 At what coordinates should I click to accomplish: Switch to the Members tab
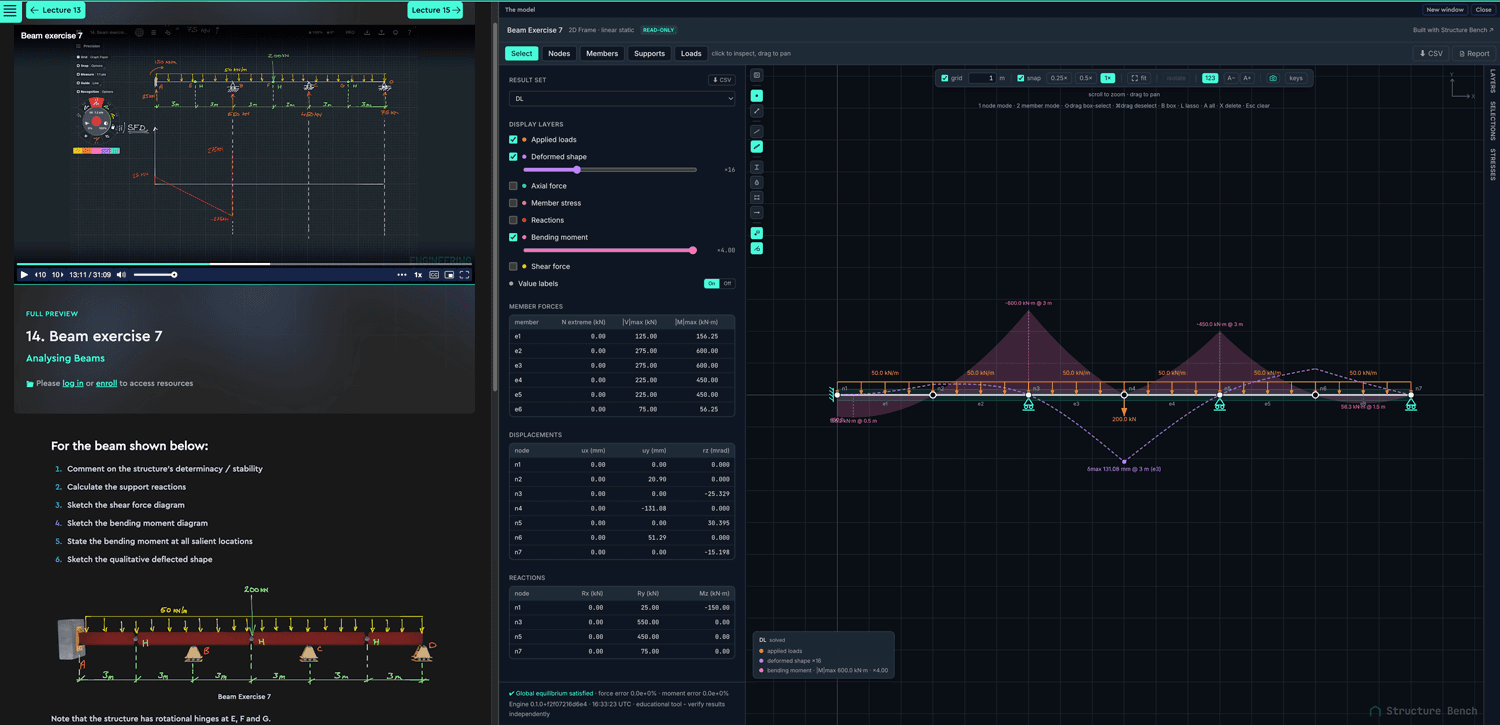point(602,54)
